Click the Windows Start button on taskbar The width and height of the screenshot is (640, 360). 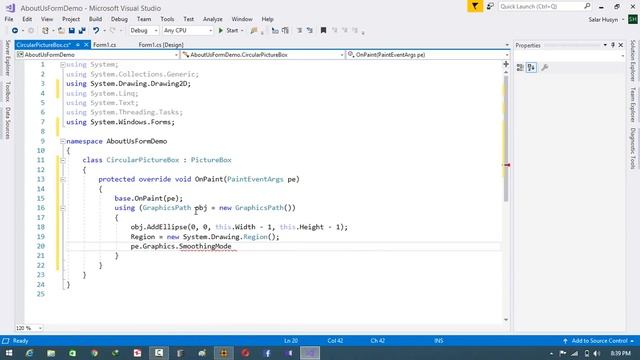pos(9,353)
